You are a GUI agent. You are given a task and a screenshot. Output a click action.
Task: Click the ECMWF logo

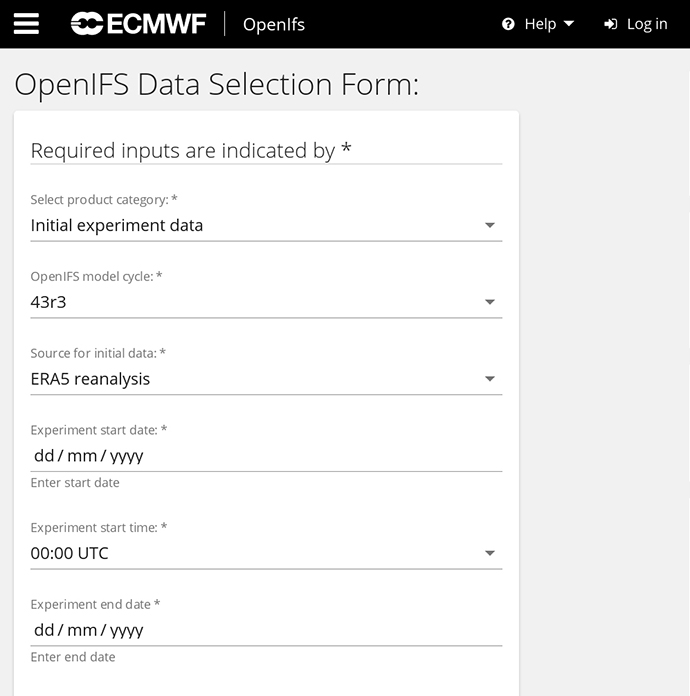[138, 24]
